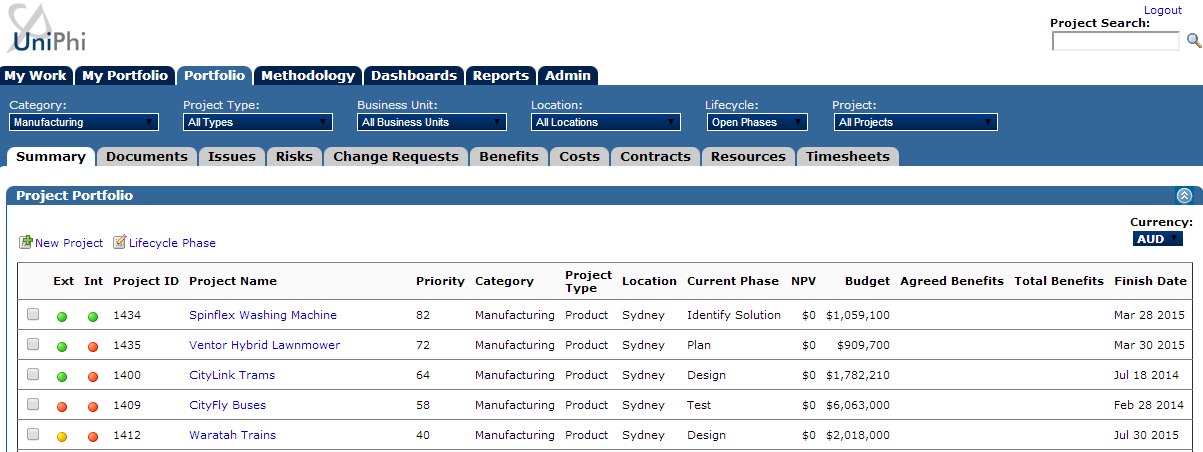Open the Reports tab
The image size is (1203, 452).
click(501, 76)
